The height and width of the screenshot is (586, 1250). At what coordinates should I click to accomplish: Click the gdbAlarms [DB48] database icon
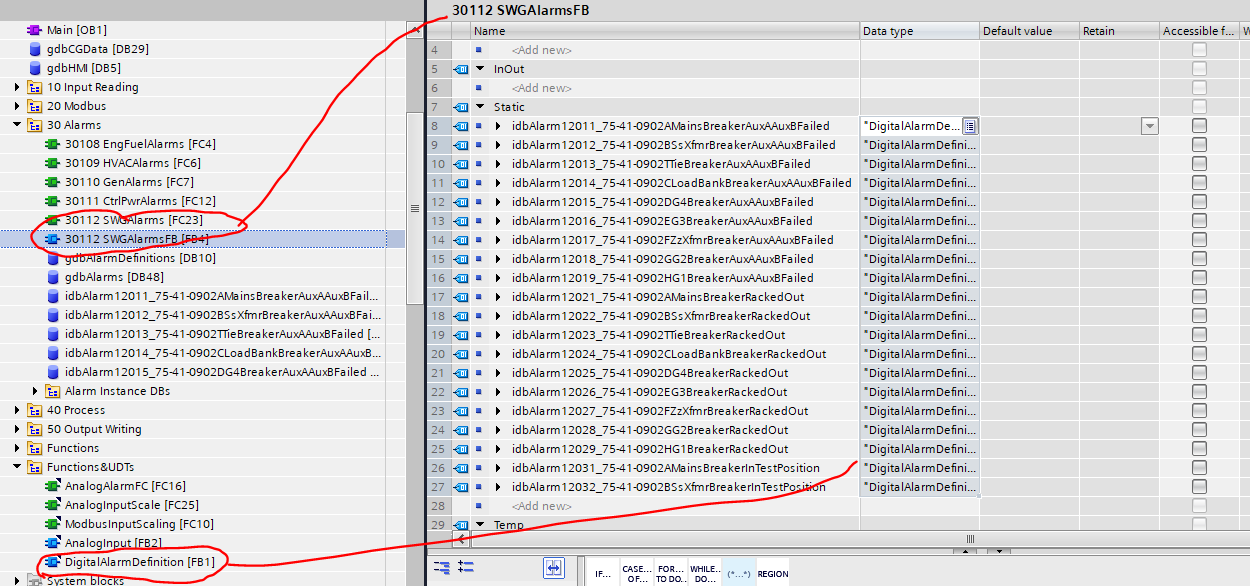coord(53,277)
